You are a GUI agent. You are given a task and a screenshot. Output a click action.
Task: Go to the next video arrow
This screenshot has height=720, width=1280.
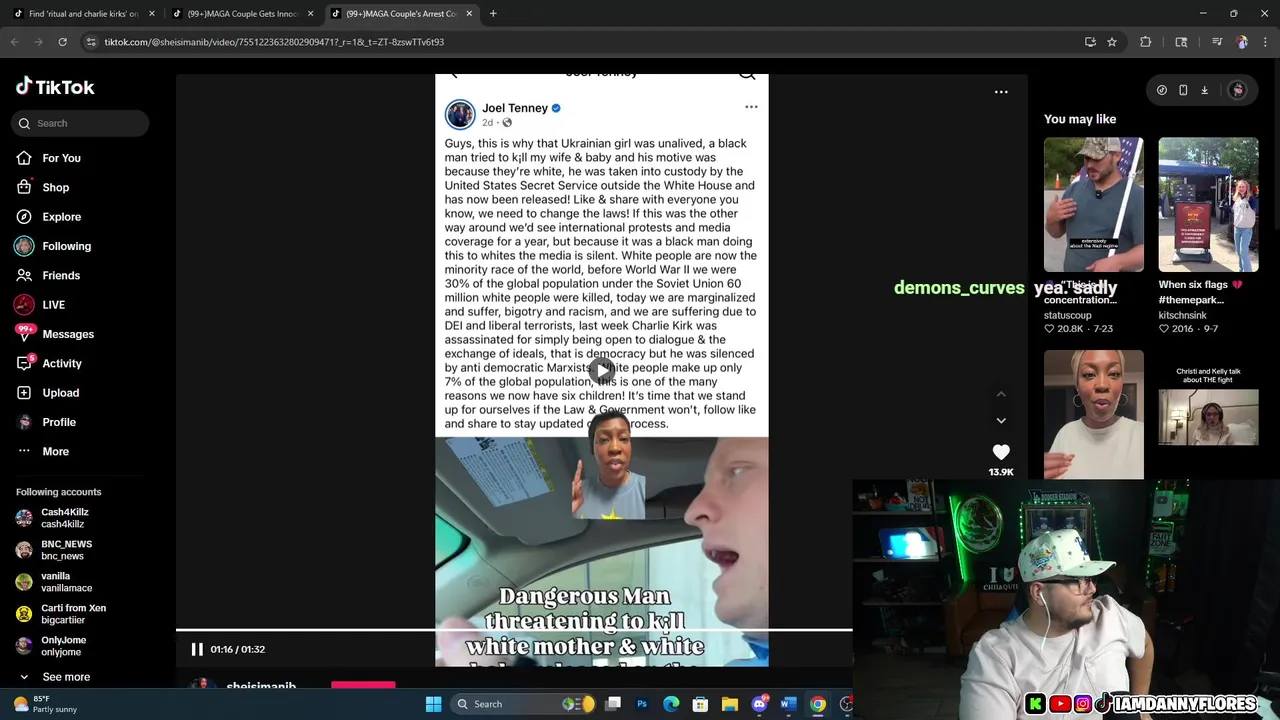1001,421
